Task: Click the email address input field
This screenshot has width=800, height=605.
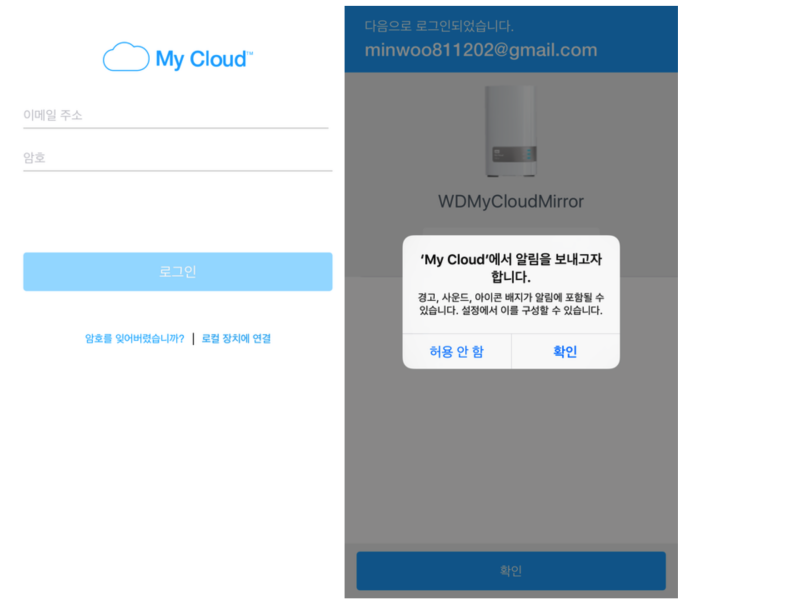Action: click(x=176, y=116)
